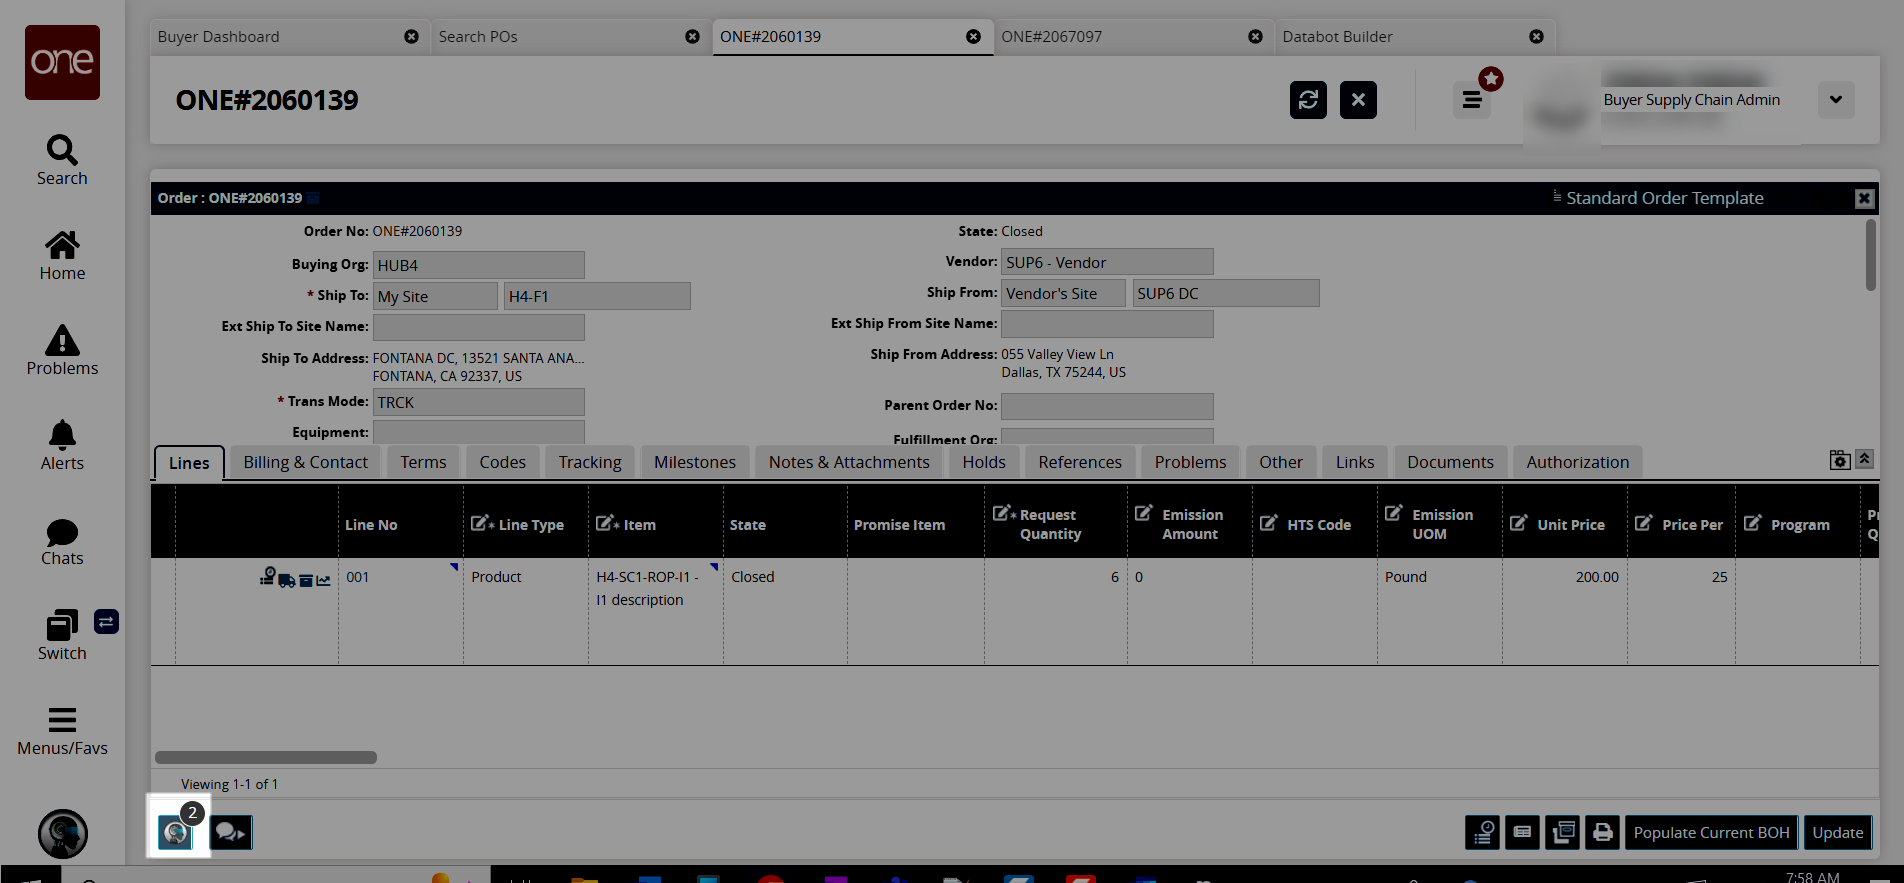1904x883 pixels.
Task: Open the Tracking tab
Action: click(x=590, y=462)
